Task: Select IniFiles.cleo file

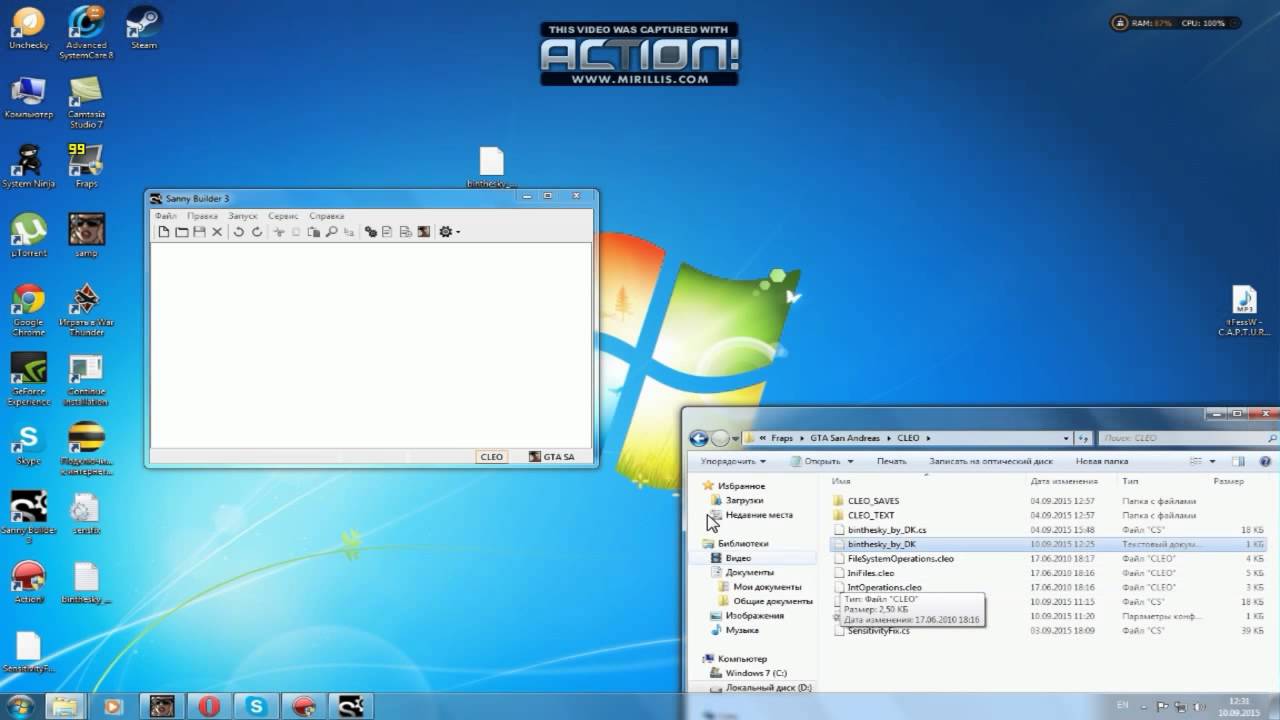Action: click(870, 573)
